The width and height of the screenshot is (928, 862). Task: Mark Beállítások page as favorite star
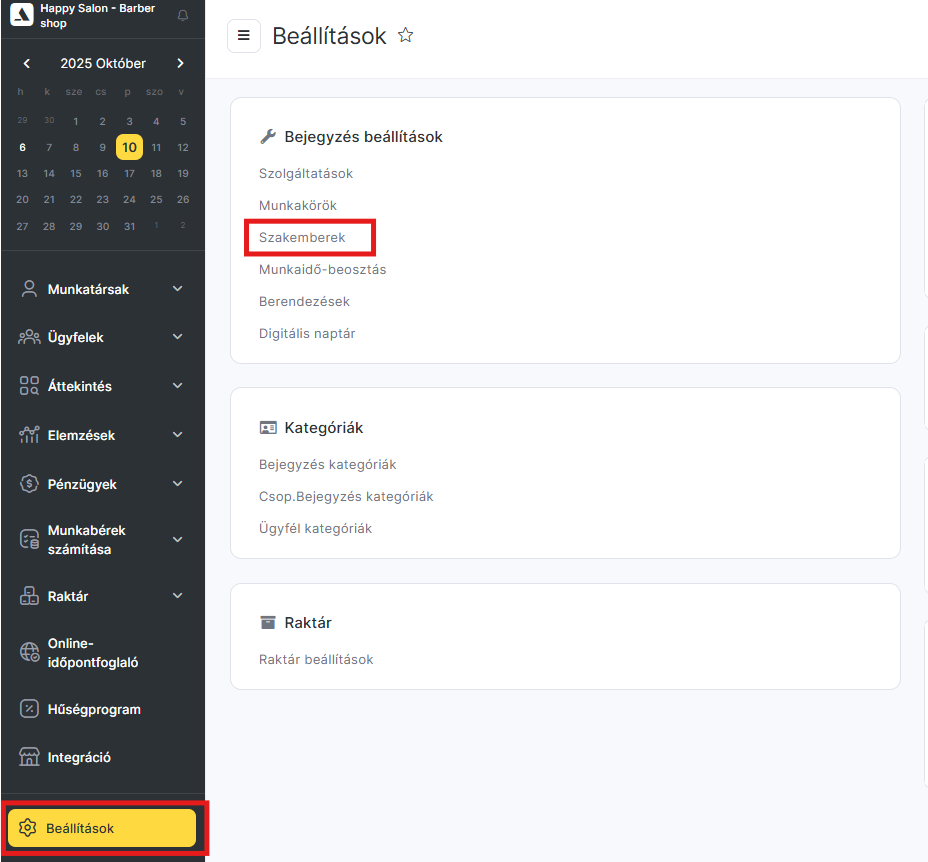[x=405, y=35]
